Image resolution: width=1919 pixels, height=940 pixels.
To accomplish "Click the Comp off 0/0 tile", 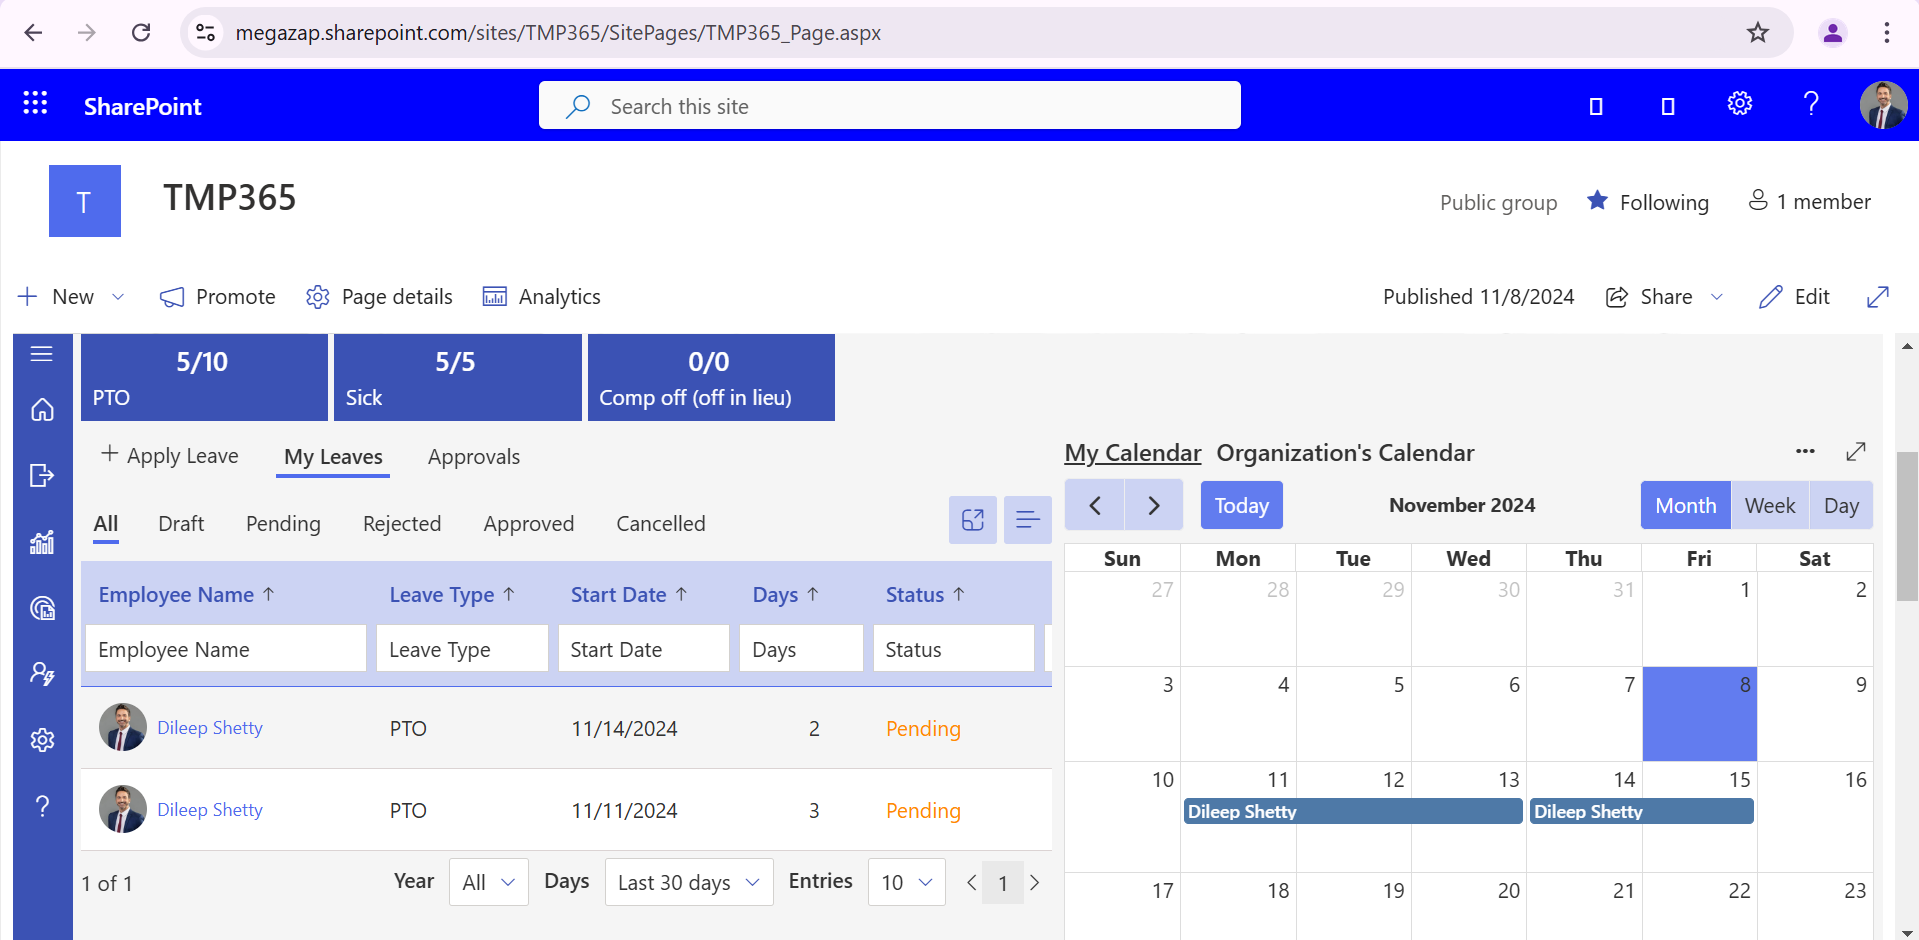I will 711,377.
